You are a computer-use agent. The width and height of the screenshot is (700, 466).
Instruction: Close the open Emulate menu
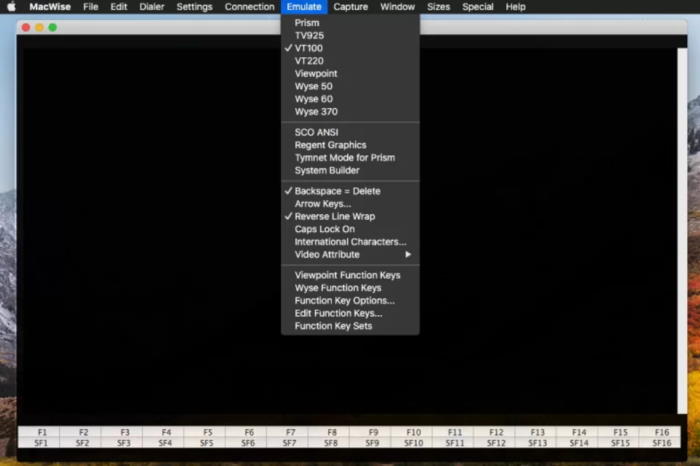tap(304, 7)
